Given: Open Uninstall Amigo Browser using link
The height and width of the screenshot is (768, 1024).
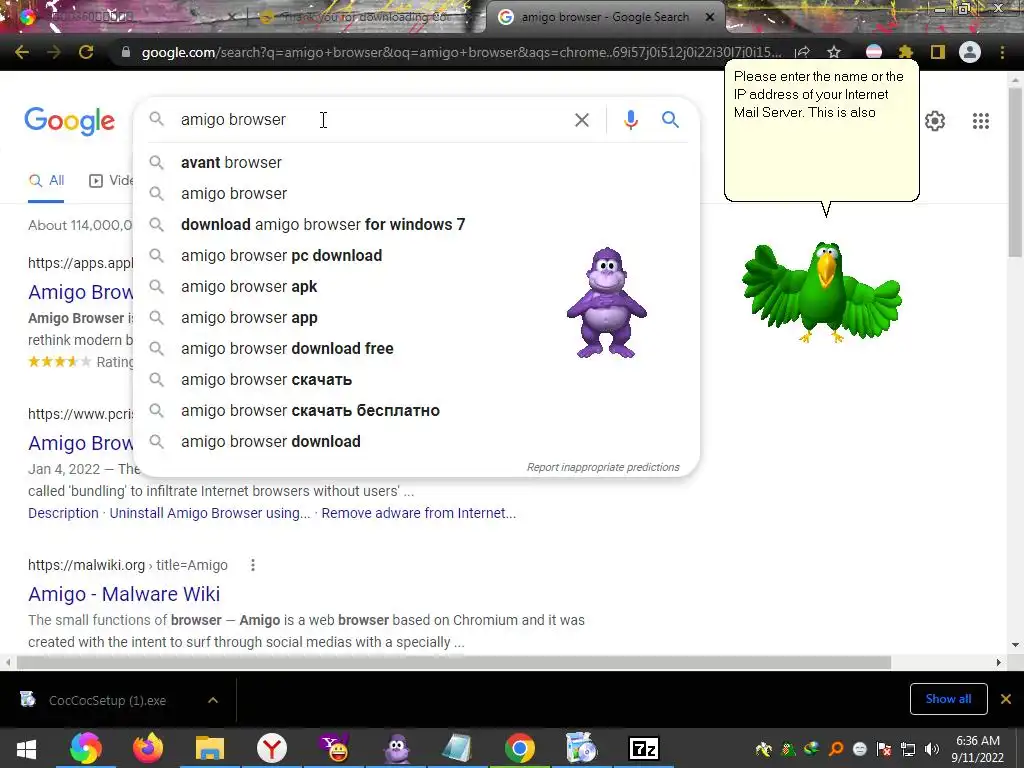Looking at the screenshot, I should point(210,513).
